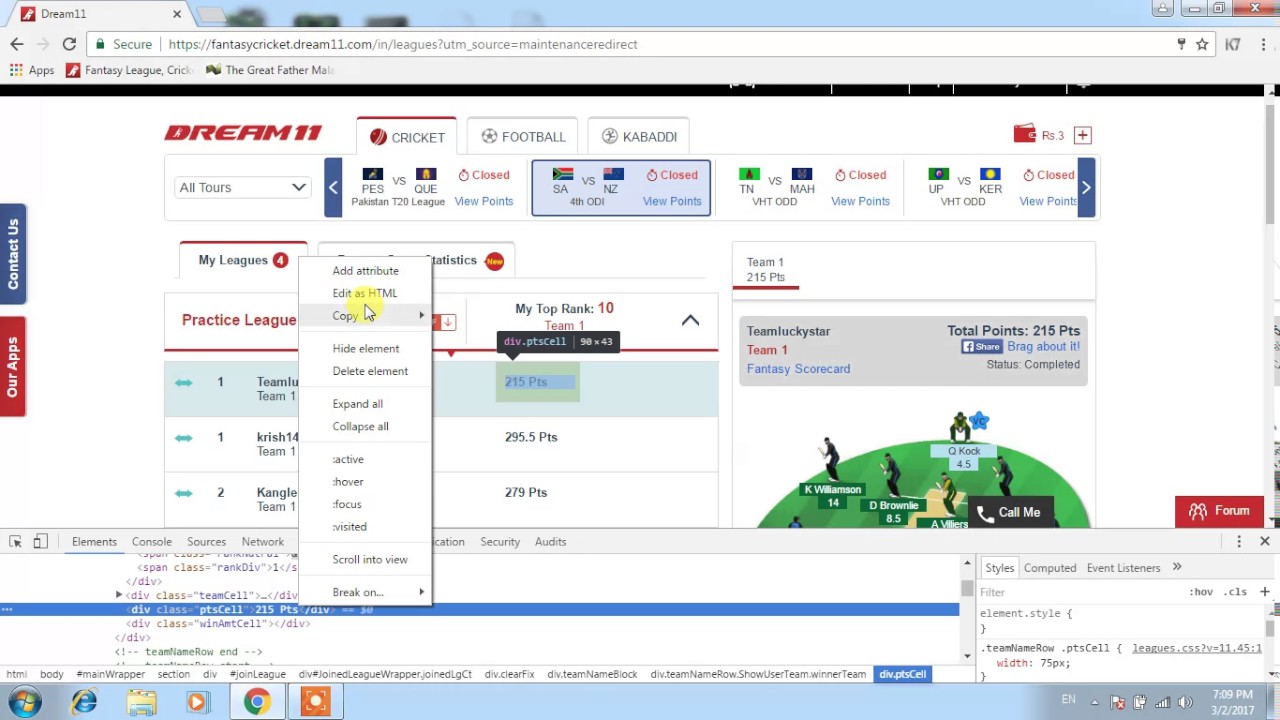This screenshot has width=1280, height=720.
Task: Click the Brag about it! link
Action: click(1043, 347)
